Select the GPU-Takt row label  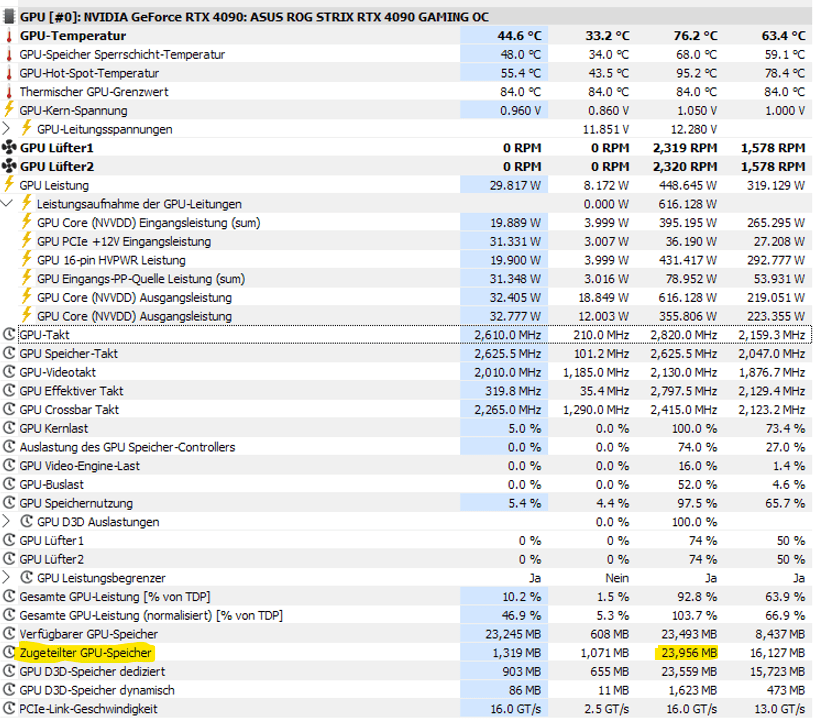coord(44,335)
